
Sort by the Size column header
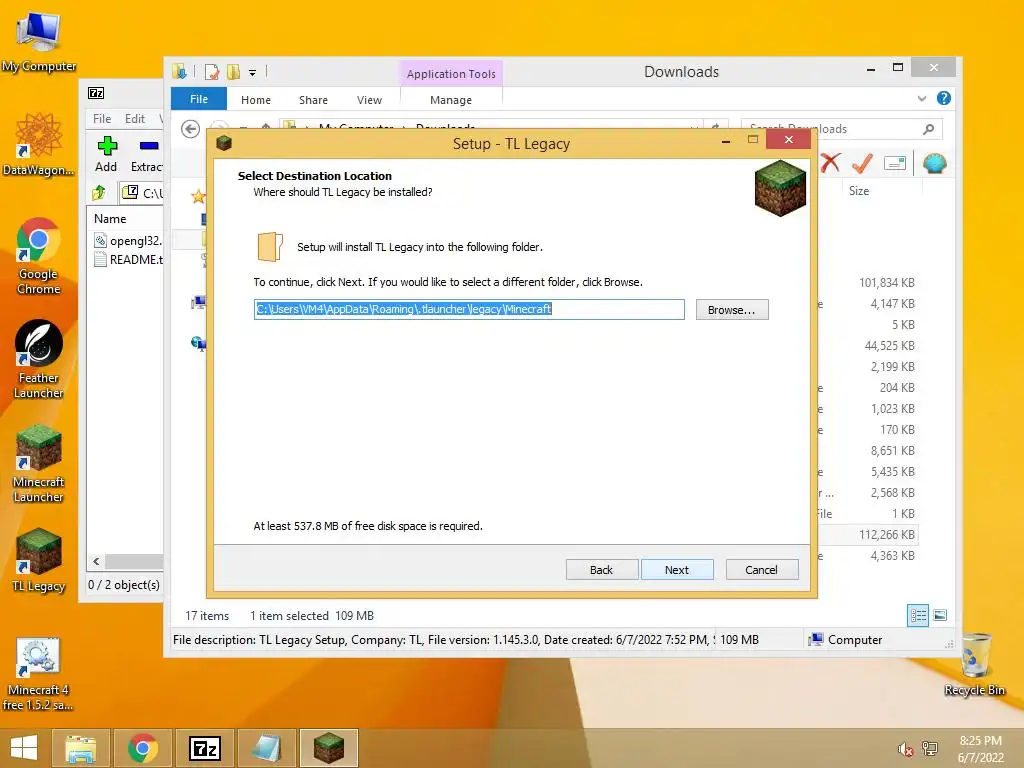859,191
